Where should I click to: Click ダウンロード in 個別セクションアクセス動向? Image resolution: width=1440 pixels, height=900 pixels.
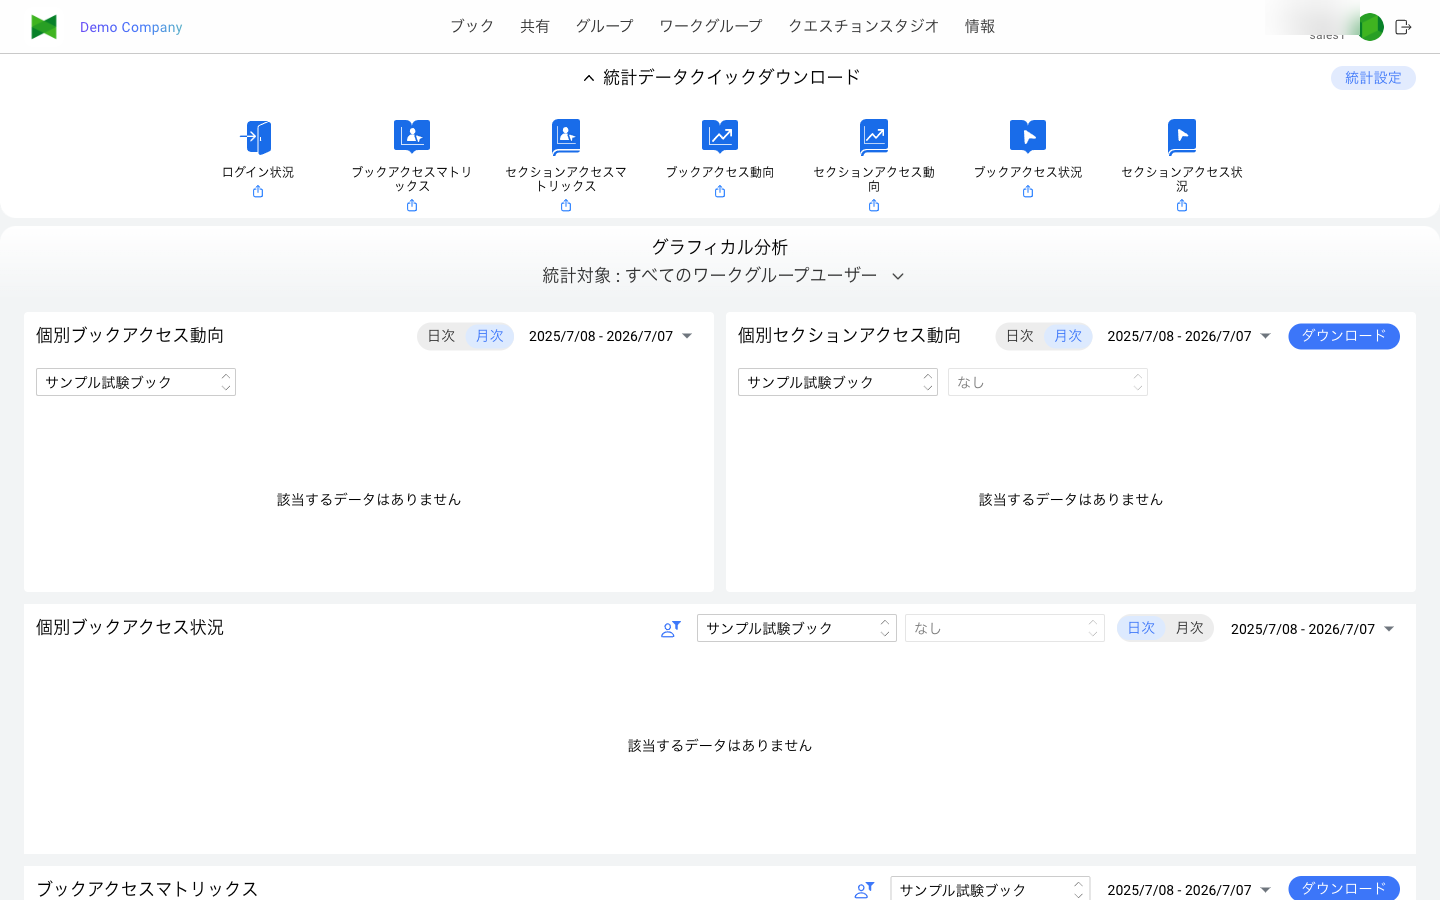(x=1344, y=336)
